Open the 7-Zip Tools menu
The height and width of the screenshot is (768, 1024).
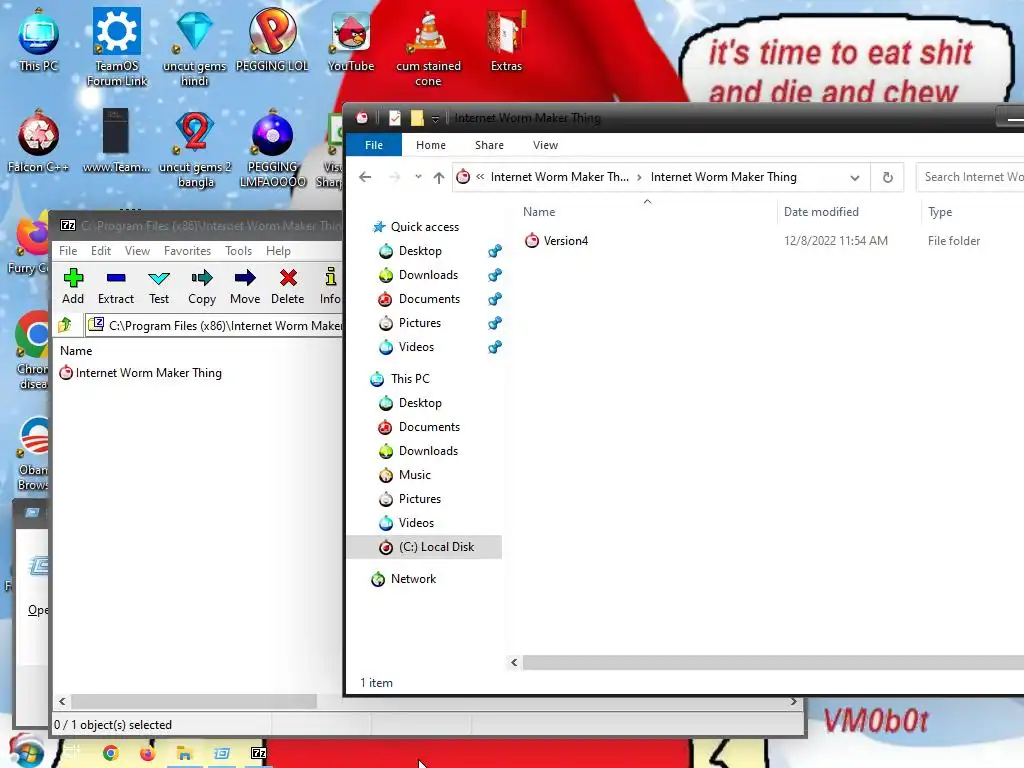click(x=238, y=251)
